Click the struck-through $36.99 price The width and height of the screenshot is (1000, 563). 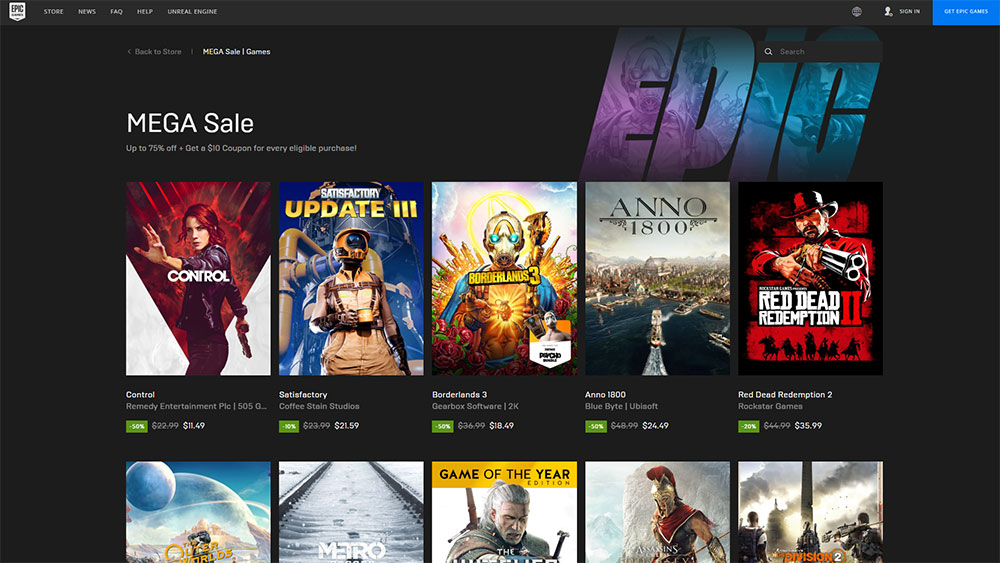click(471, 425)
